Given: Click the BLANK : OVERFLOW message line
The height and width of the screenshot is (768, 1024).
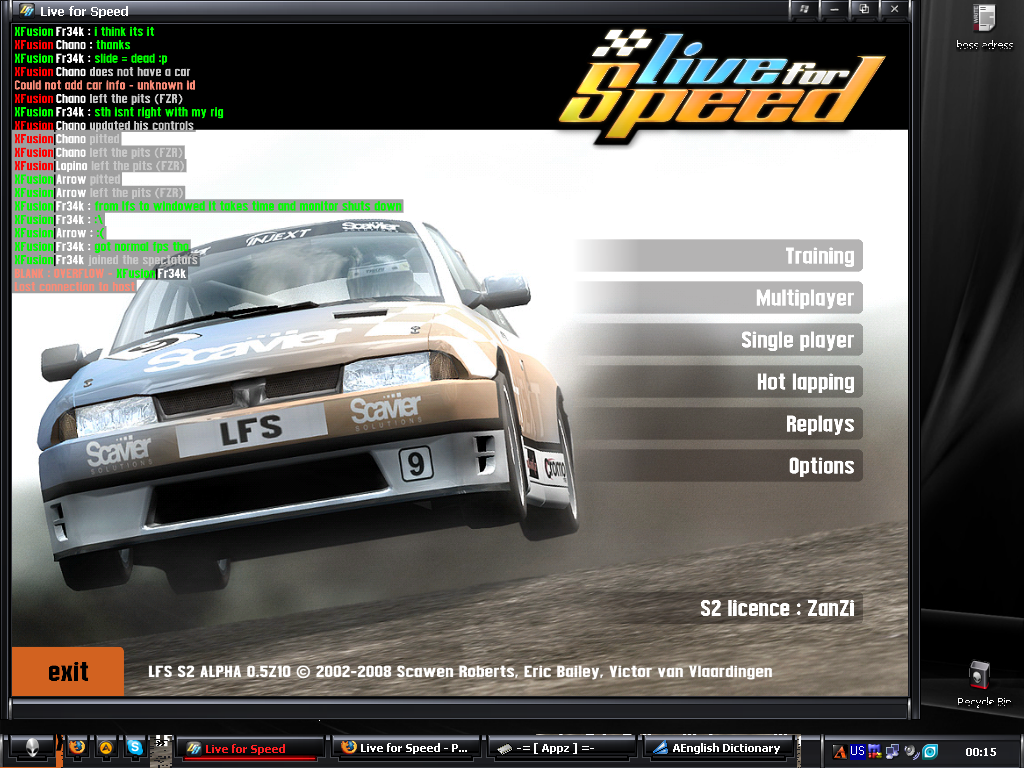Looking at the screenshot, I should pyautogui.click(x=100, y=273).
